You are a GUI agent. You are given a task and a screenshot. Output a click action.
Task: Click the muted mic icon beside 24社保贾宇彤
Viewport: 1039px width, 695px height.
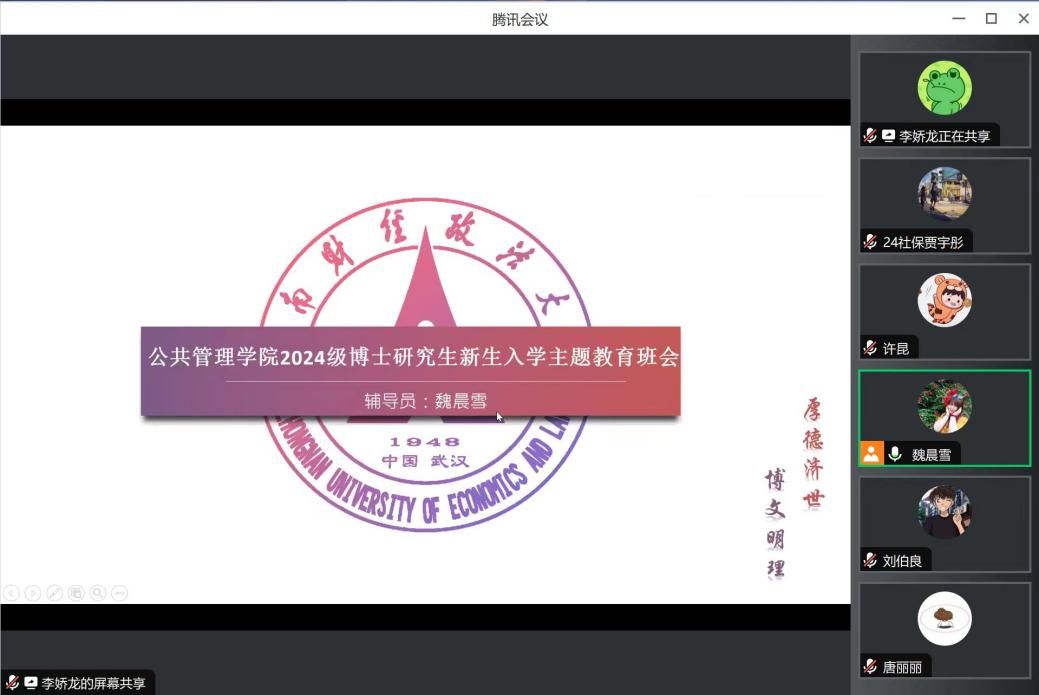tap(870, 242)
